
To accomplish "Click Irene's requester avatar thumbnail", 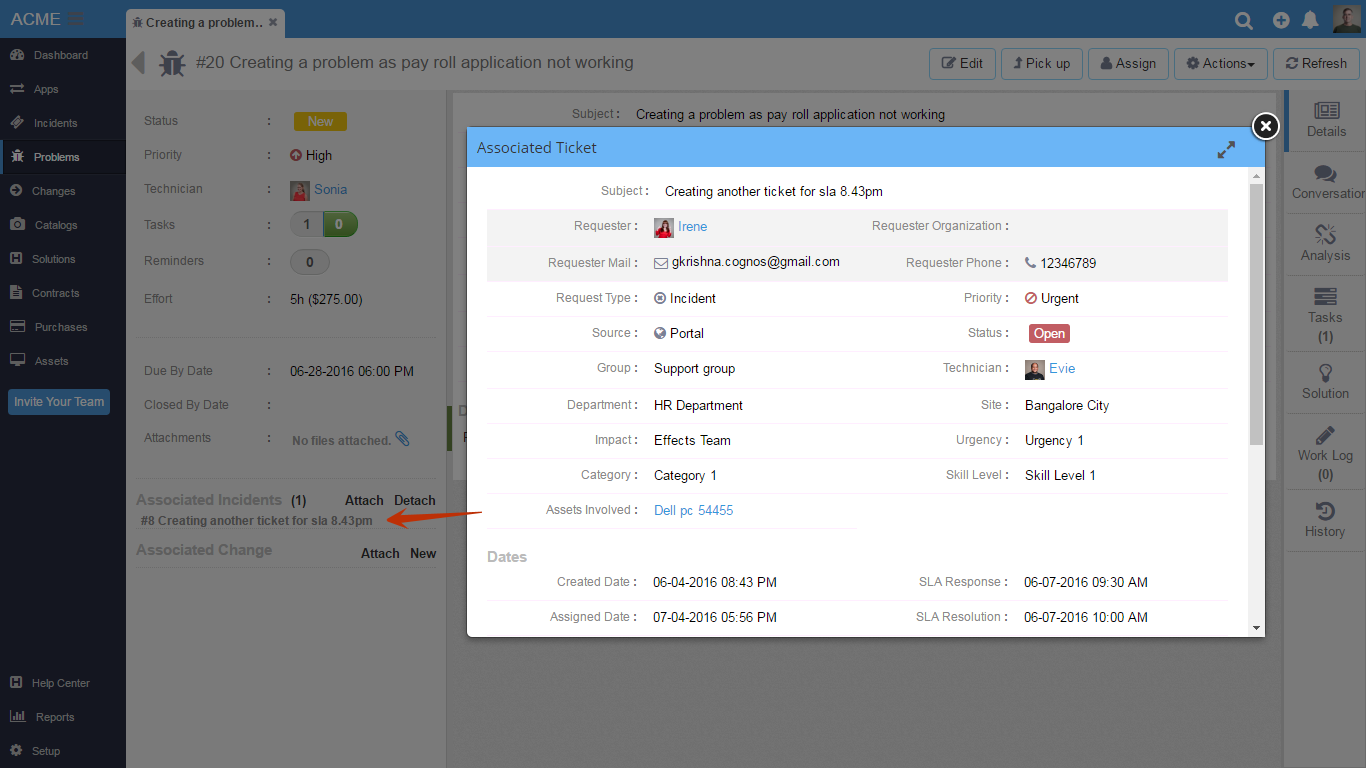I will tap(664, 228).
